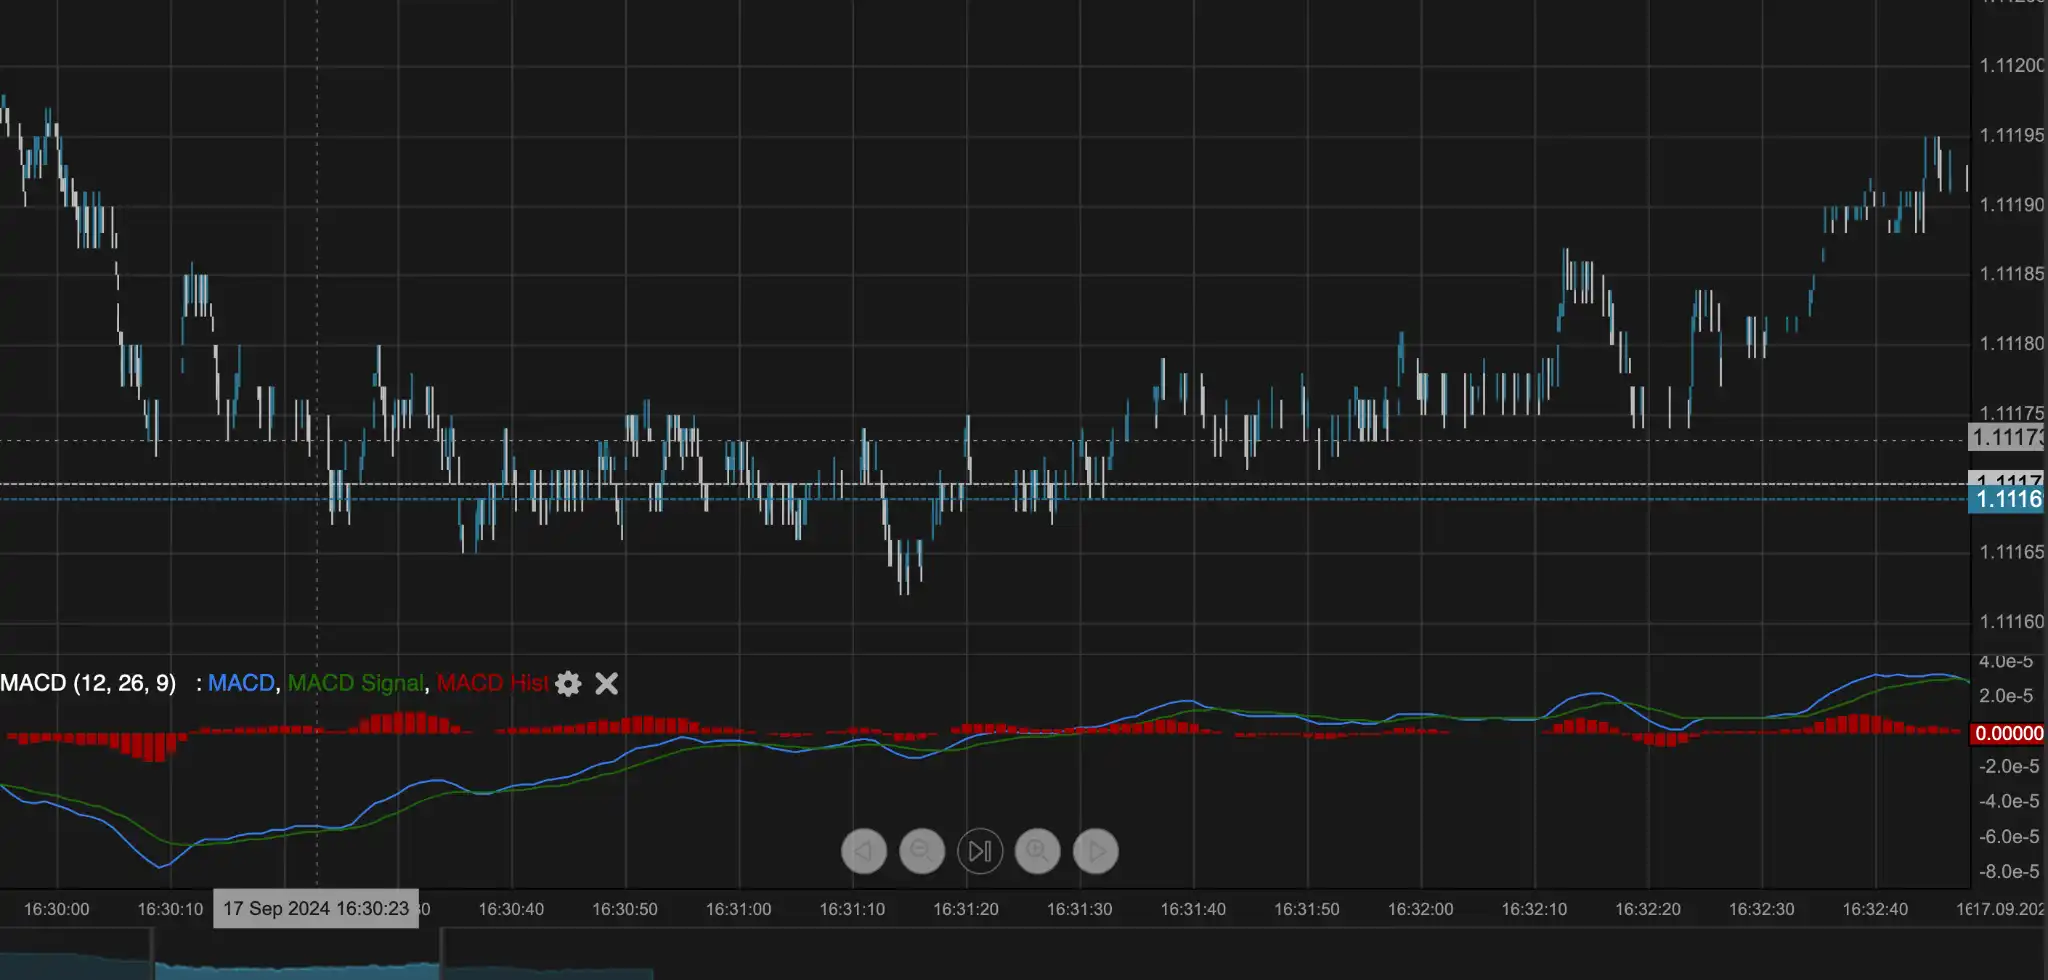Viewport: 2048px width, 980px height.
Task: Zoom out using magnifier minus button
Action: coord(921,851)
